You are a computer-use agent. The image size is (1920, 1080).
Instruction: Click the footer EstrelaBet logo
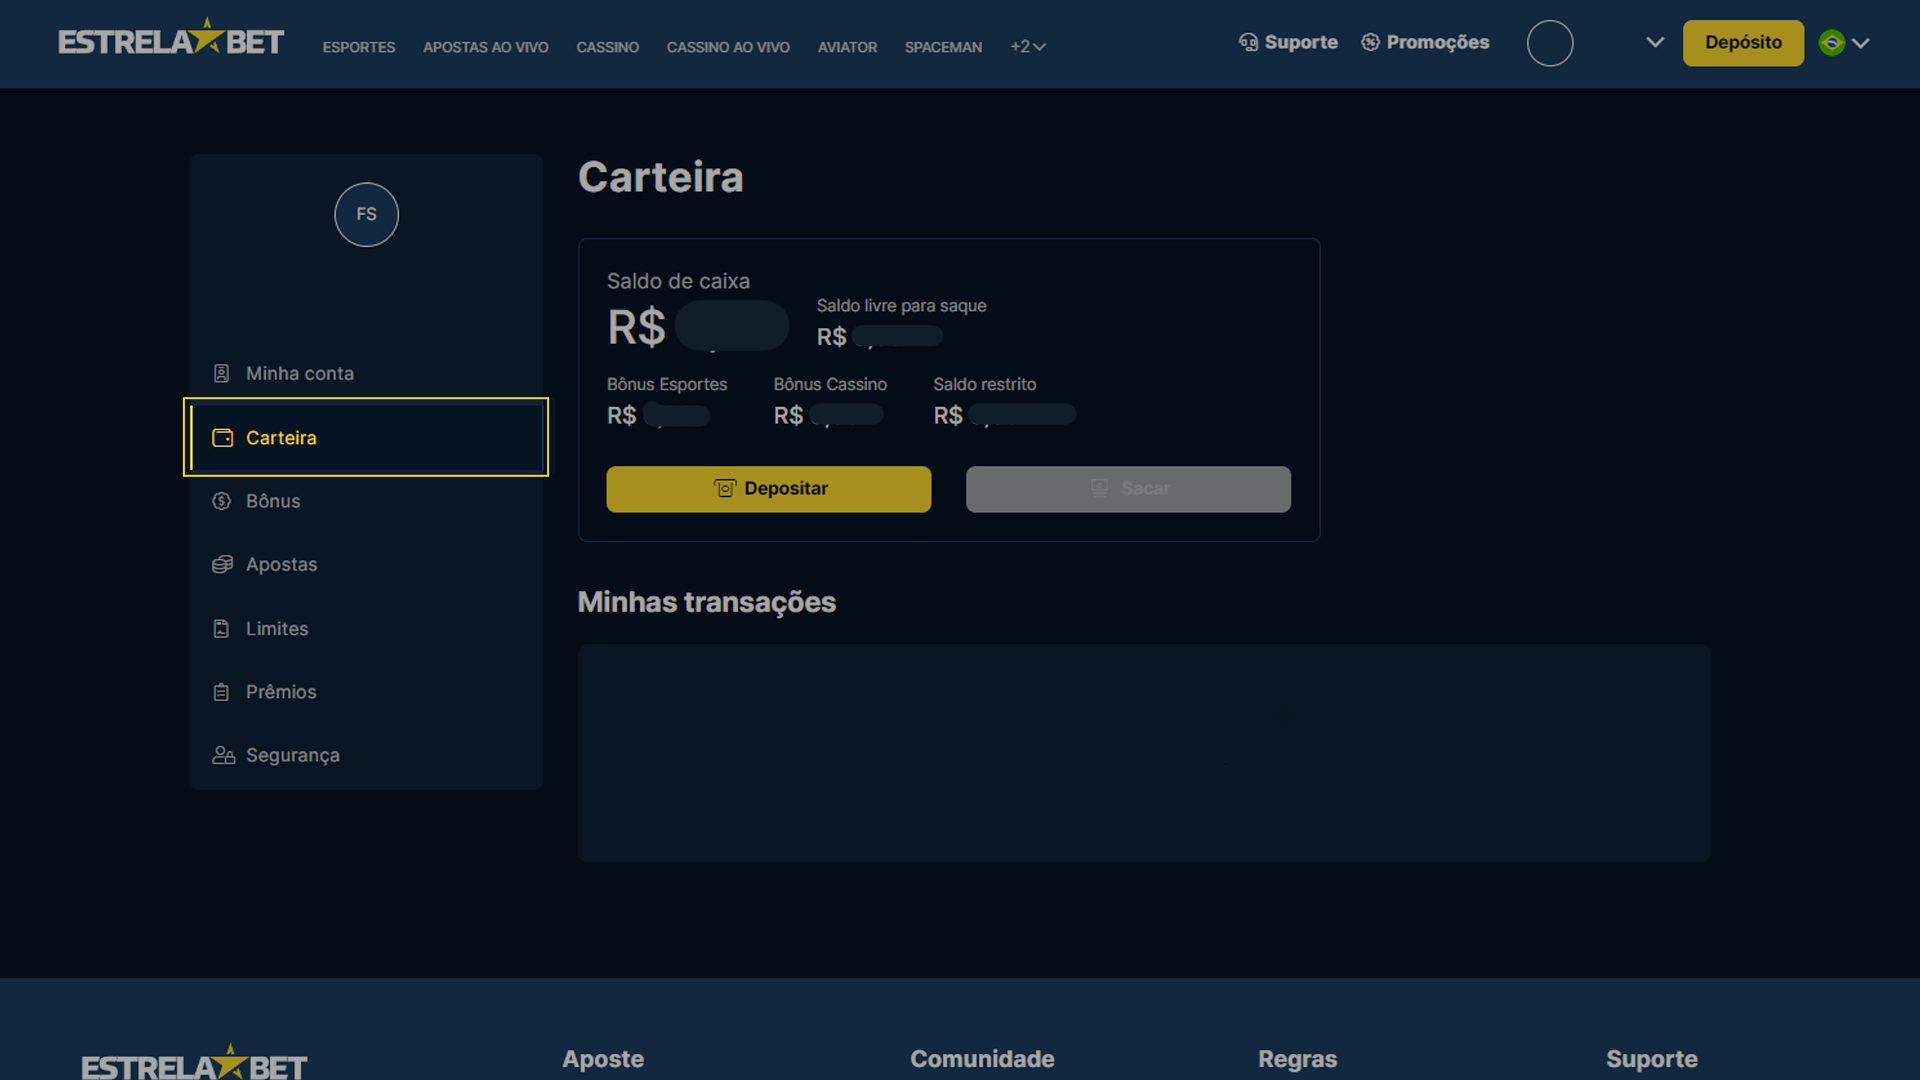click(x=194, y=1063)
